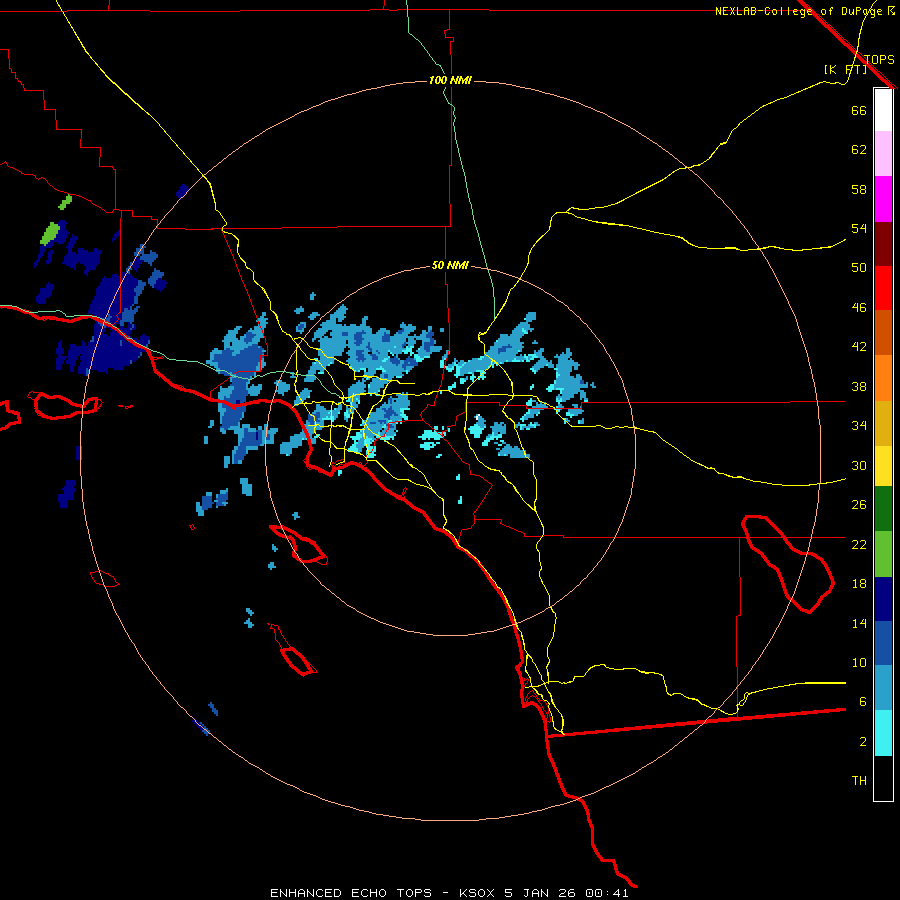Click the "26" scale value

859,505
